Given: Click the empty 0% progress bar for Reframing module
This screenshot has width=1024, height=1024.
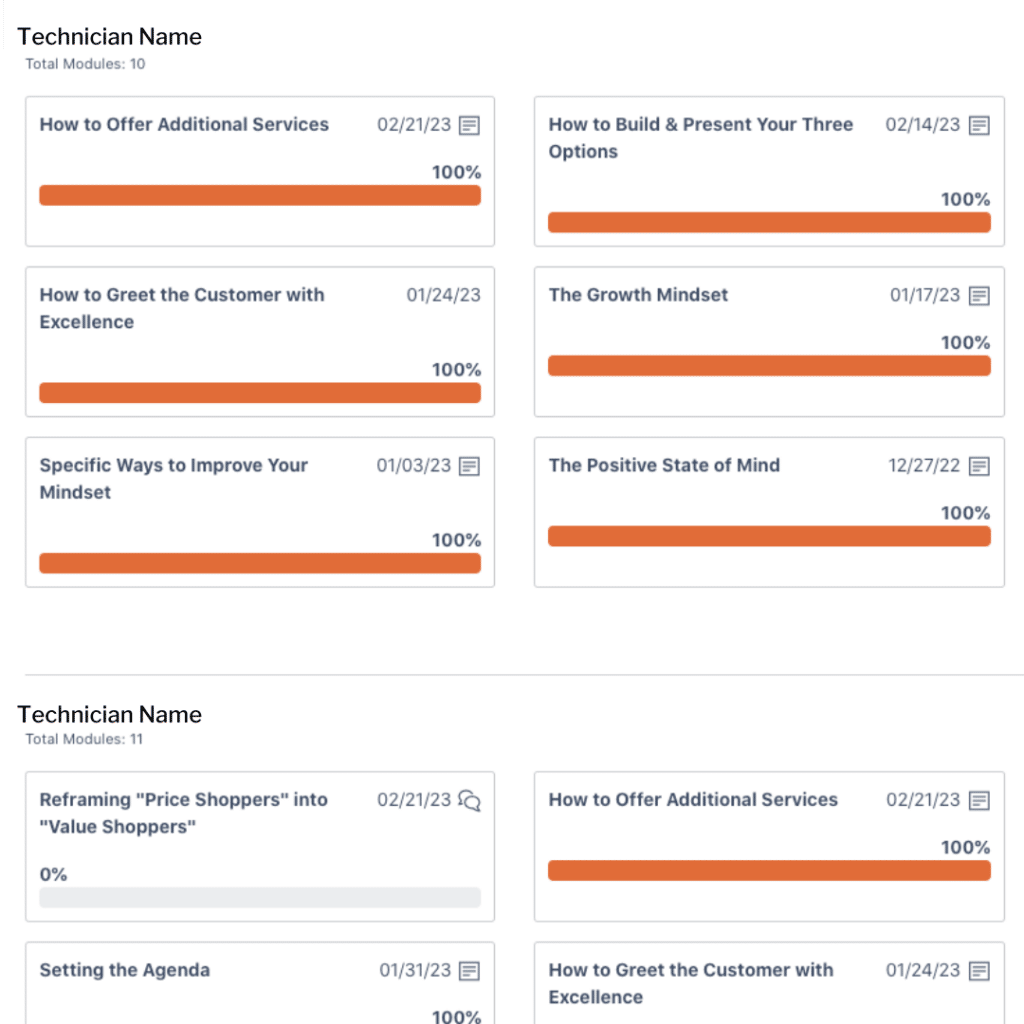Looking at the screenshot, I should tap(259, 897).
